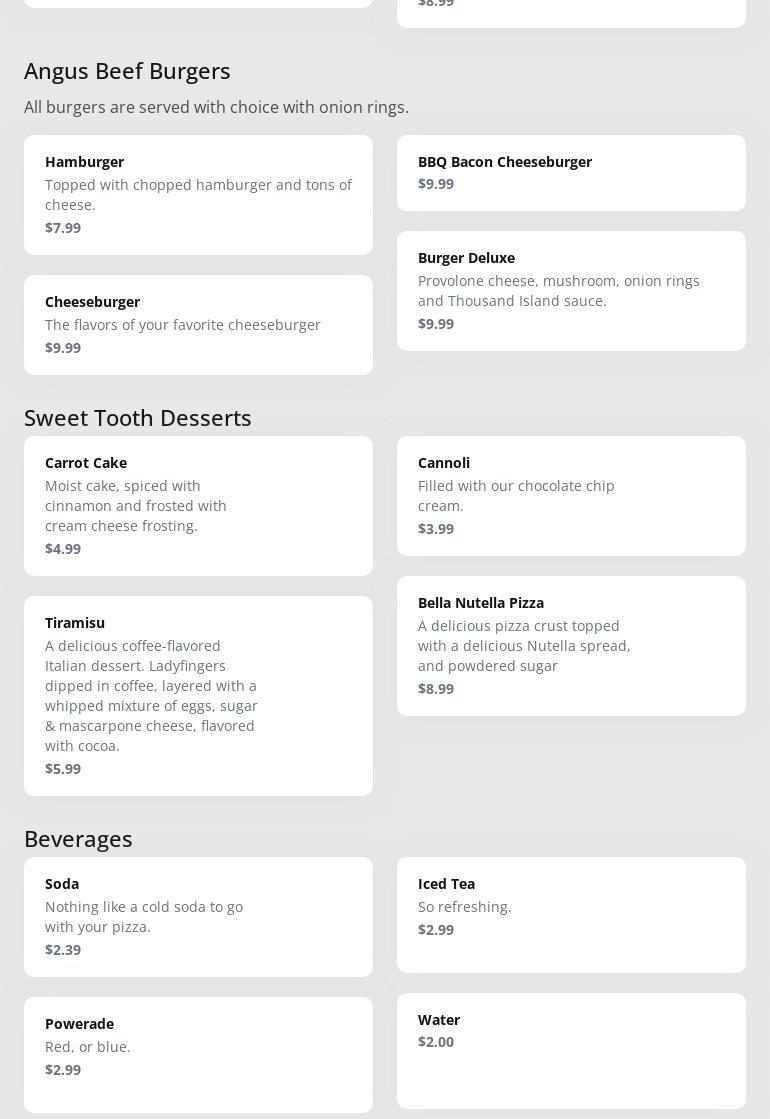Click the Burger Deluxe description text
The height and width of the screenshot is (1119, 770).
[x=558, y=291]
